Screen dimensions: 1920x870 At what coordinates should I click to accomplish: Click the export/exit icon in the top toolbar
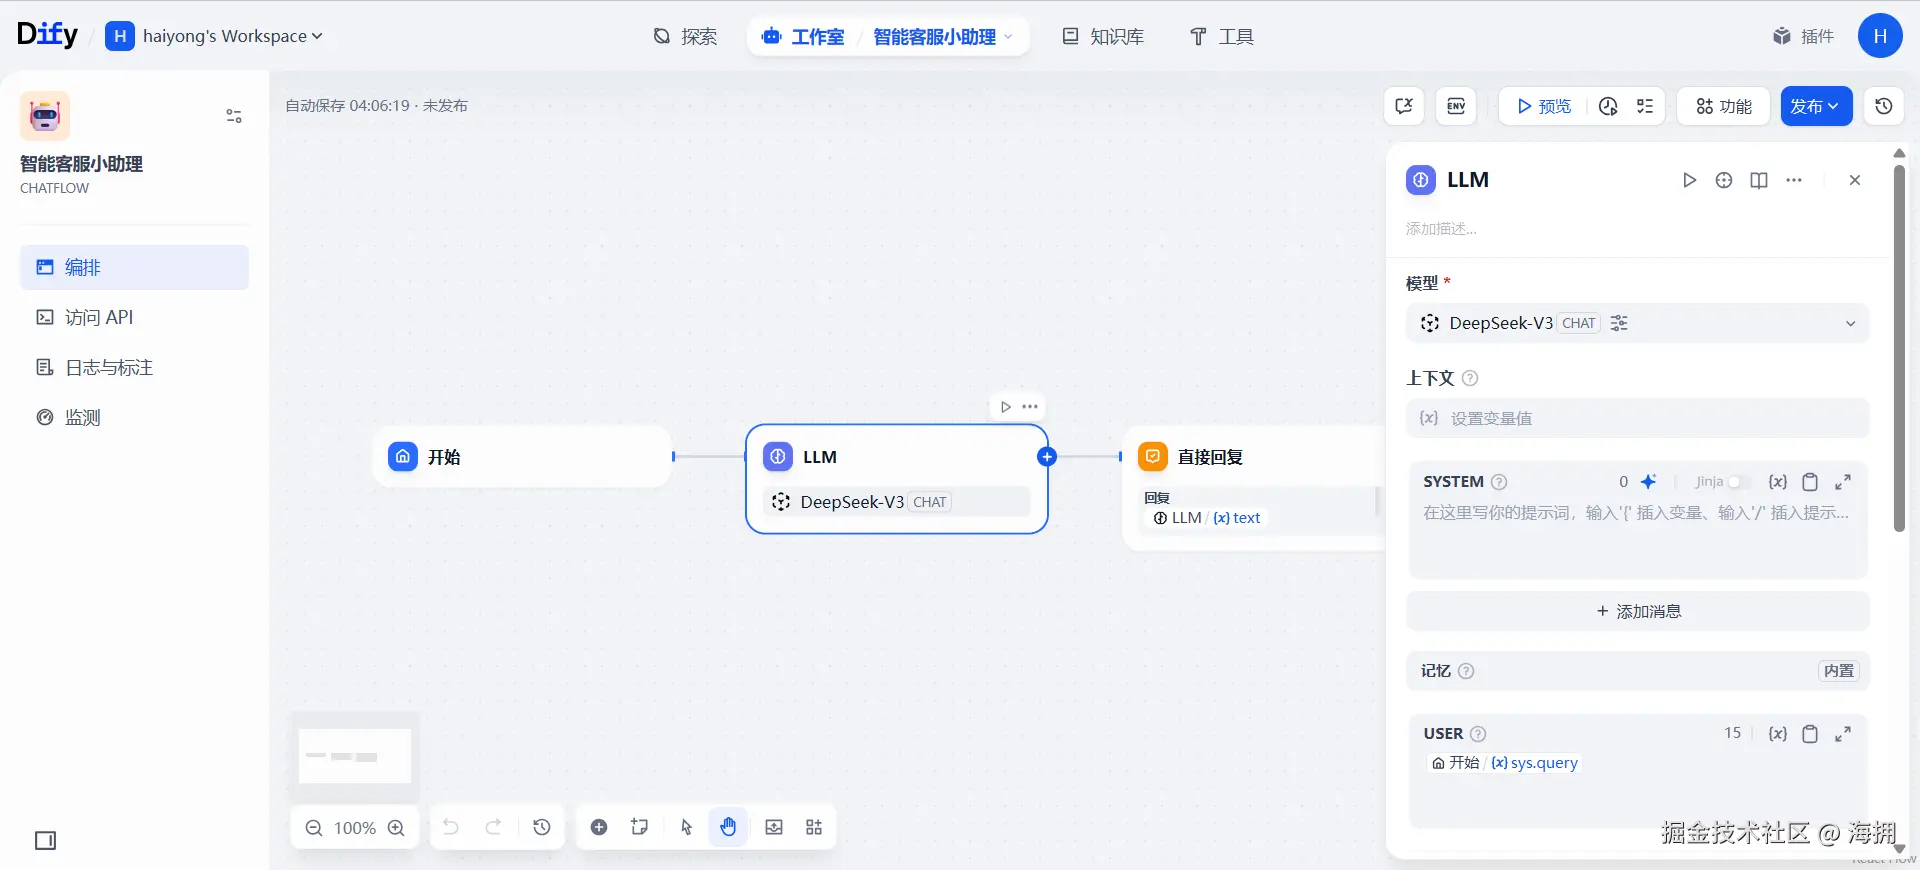tap(1404, 106)
